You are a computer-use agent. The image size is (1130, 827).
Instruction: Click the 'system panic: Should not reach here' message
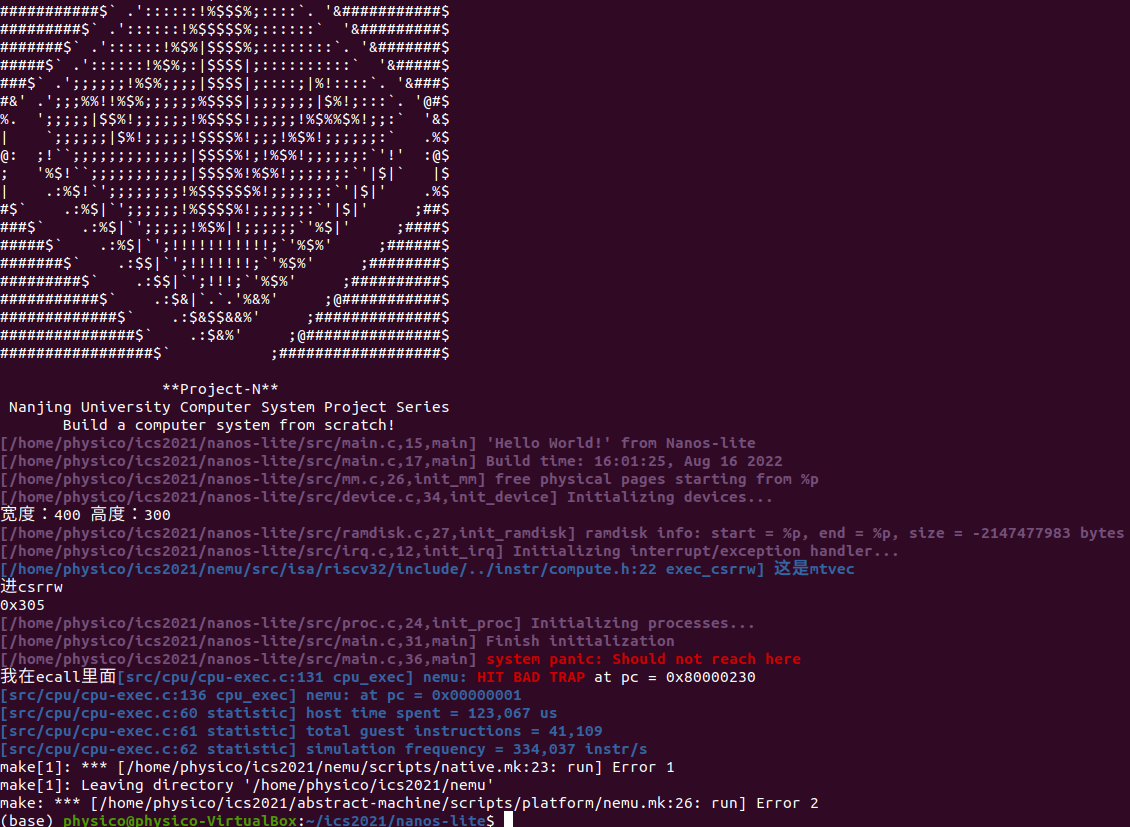[x=644, y=659]
